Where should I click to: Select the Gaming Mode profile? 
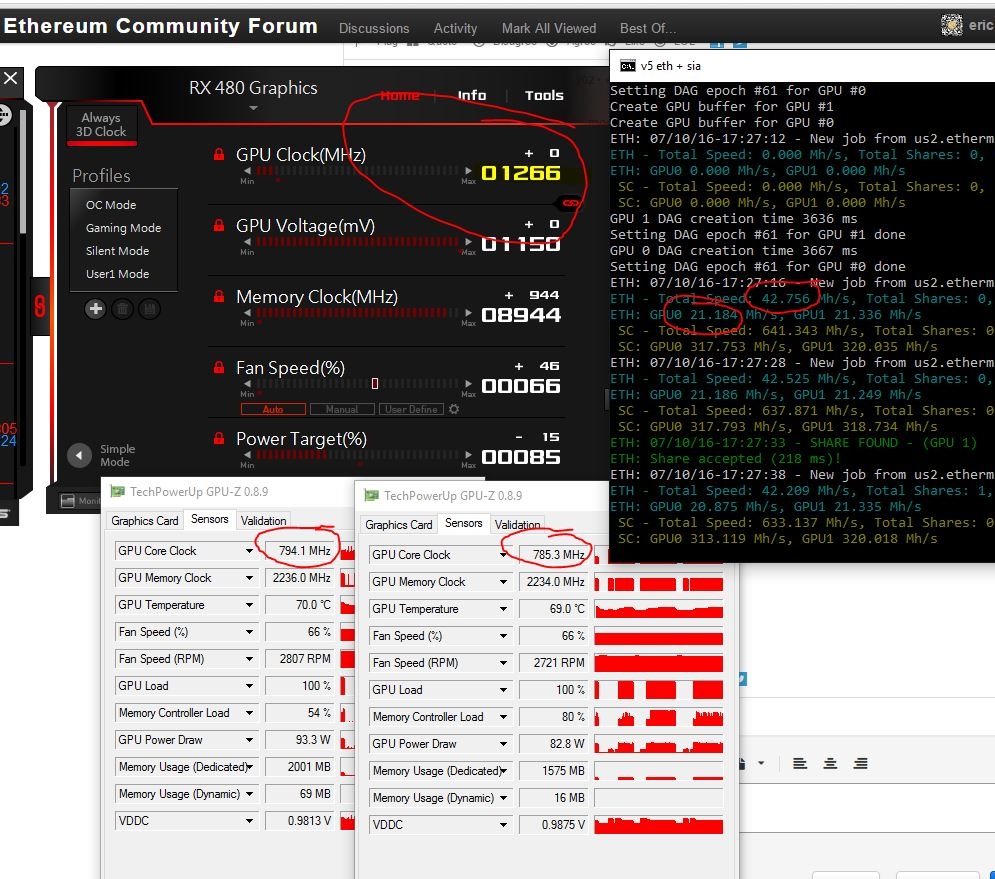[124, 228]
